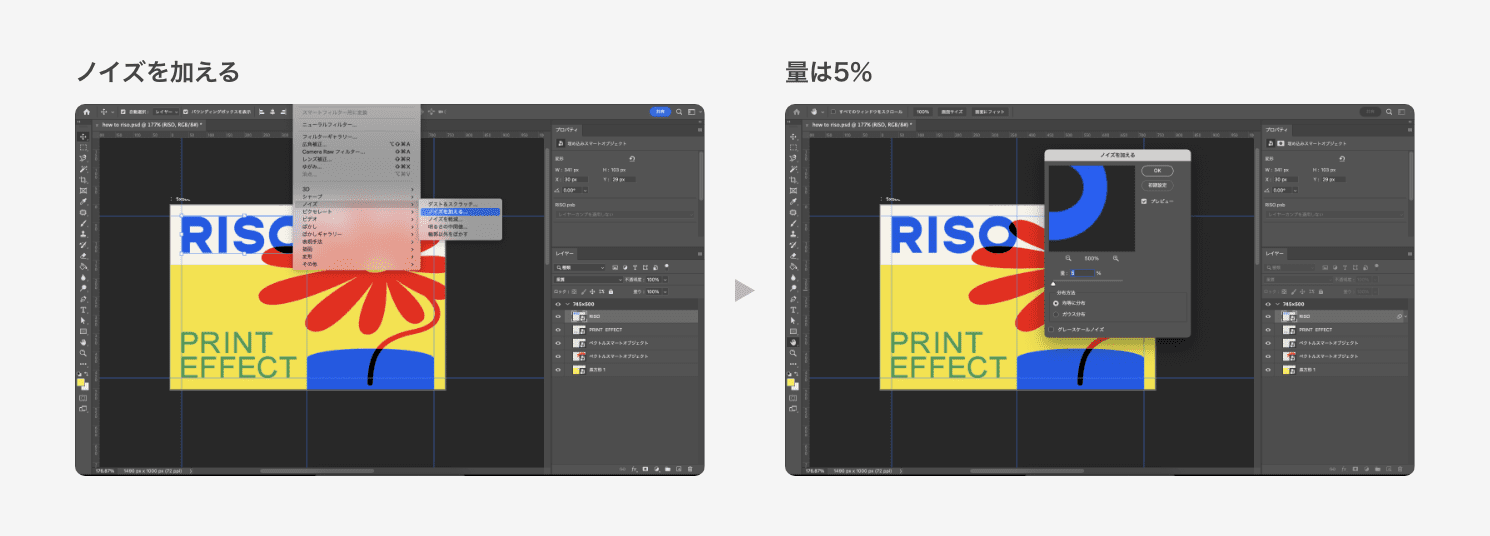Open Home screen icon in noise-dialog window
The image size is (1490, 536).
[x=797, y=111]
